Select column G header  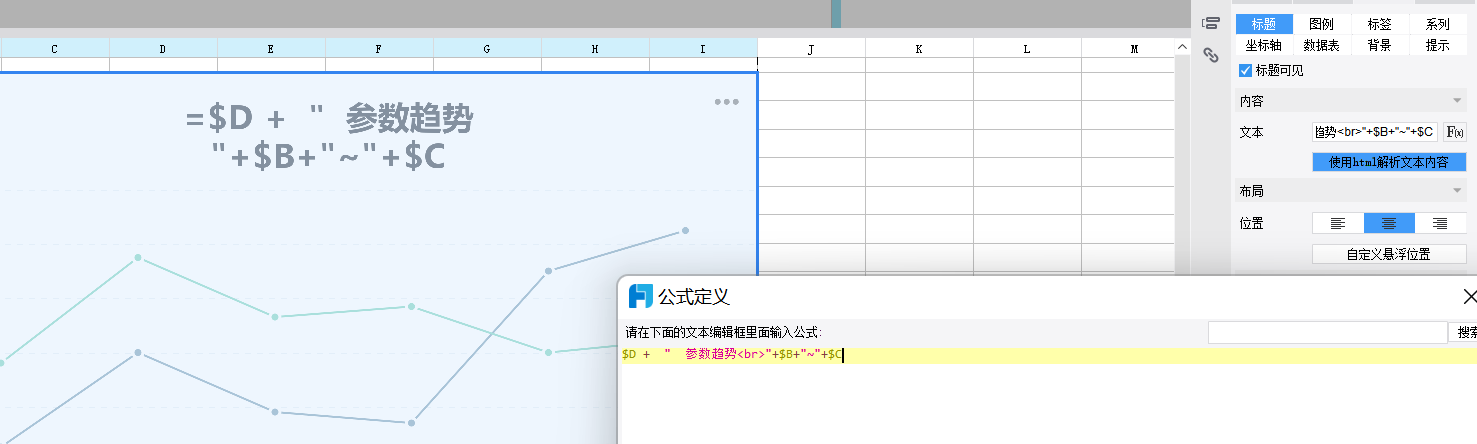tap(487, 48)
